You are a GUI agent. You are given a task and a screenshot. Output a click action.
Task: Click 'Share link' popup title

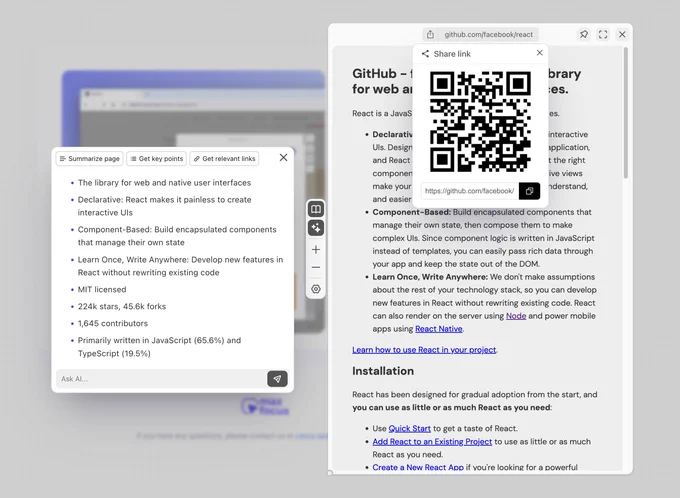click(x=452, y=54)
